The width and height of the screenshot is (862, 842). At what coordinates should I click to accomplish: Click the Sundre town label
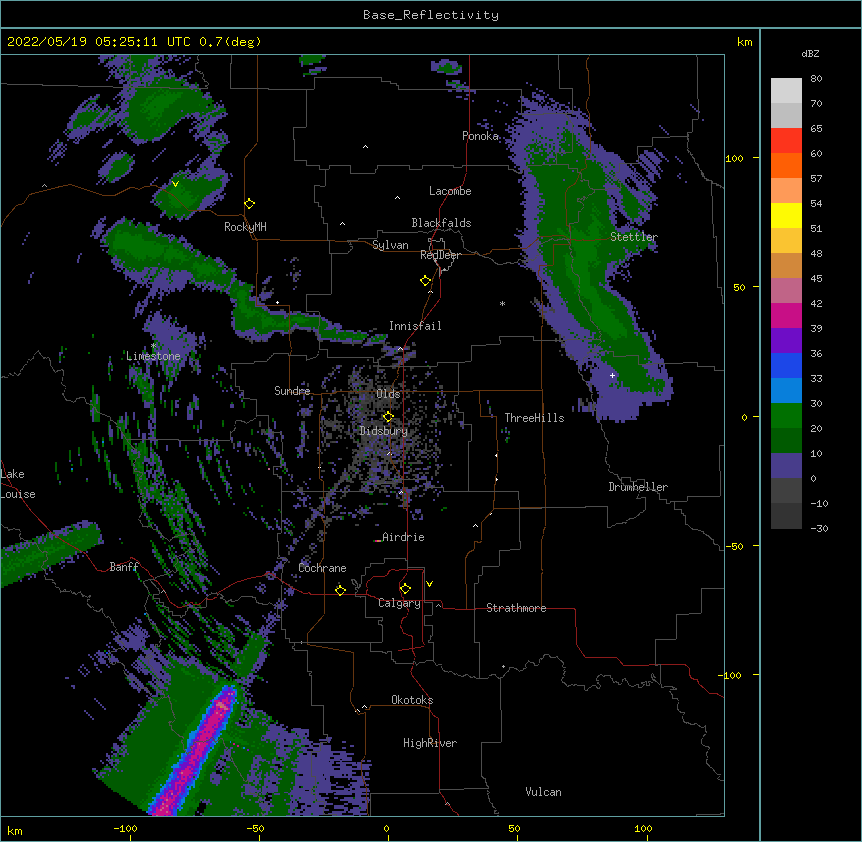pos(292,391)
